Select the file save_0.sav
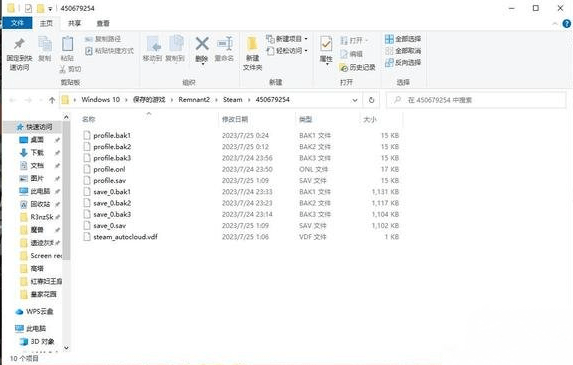 click(x=109, y=226)
